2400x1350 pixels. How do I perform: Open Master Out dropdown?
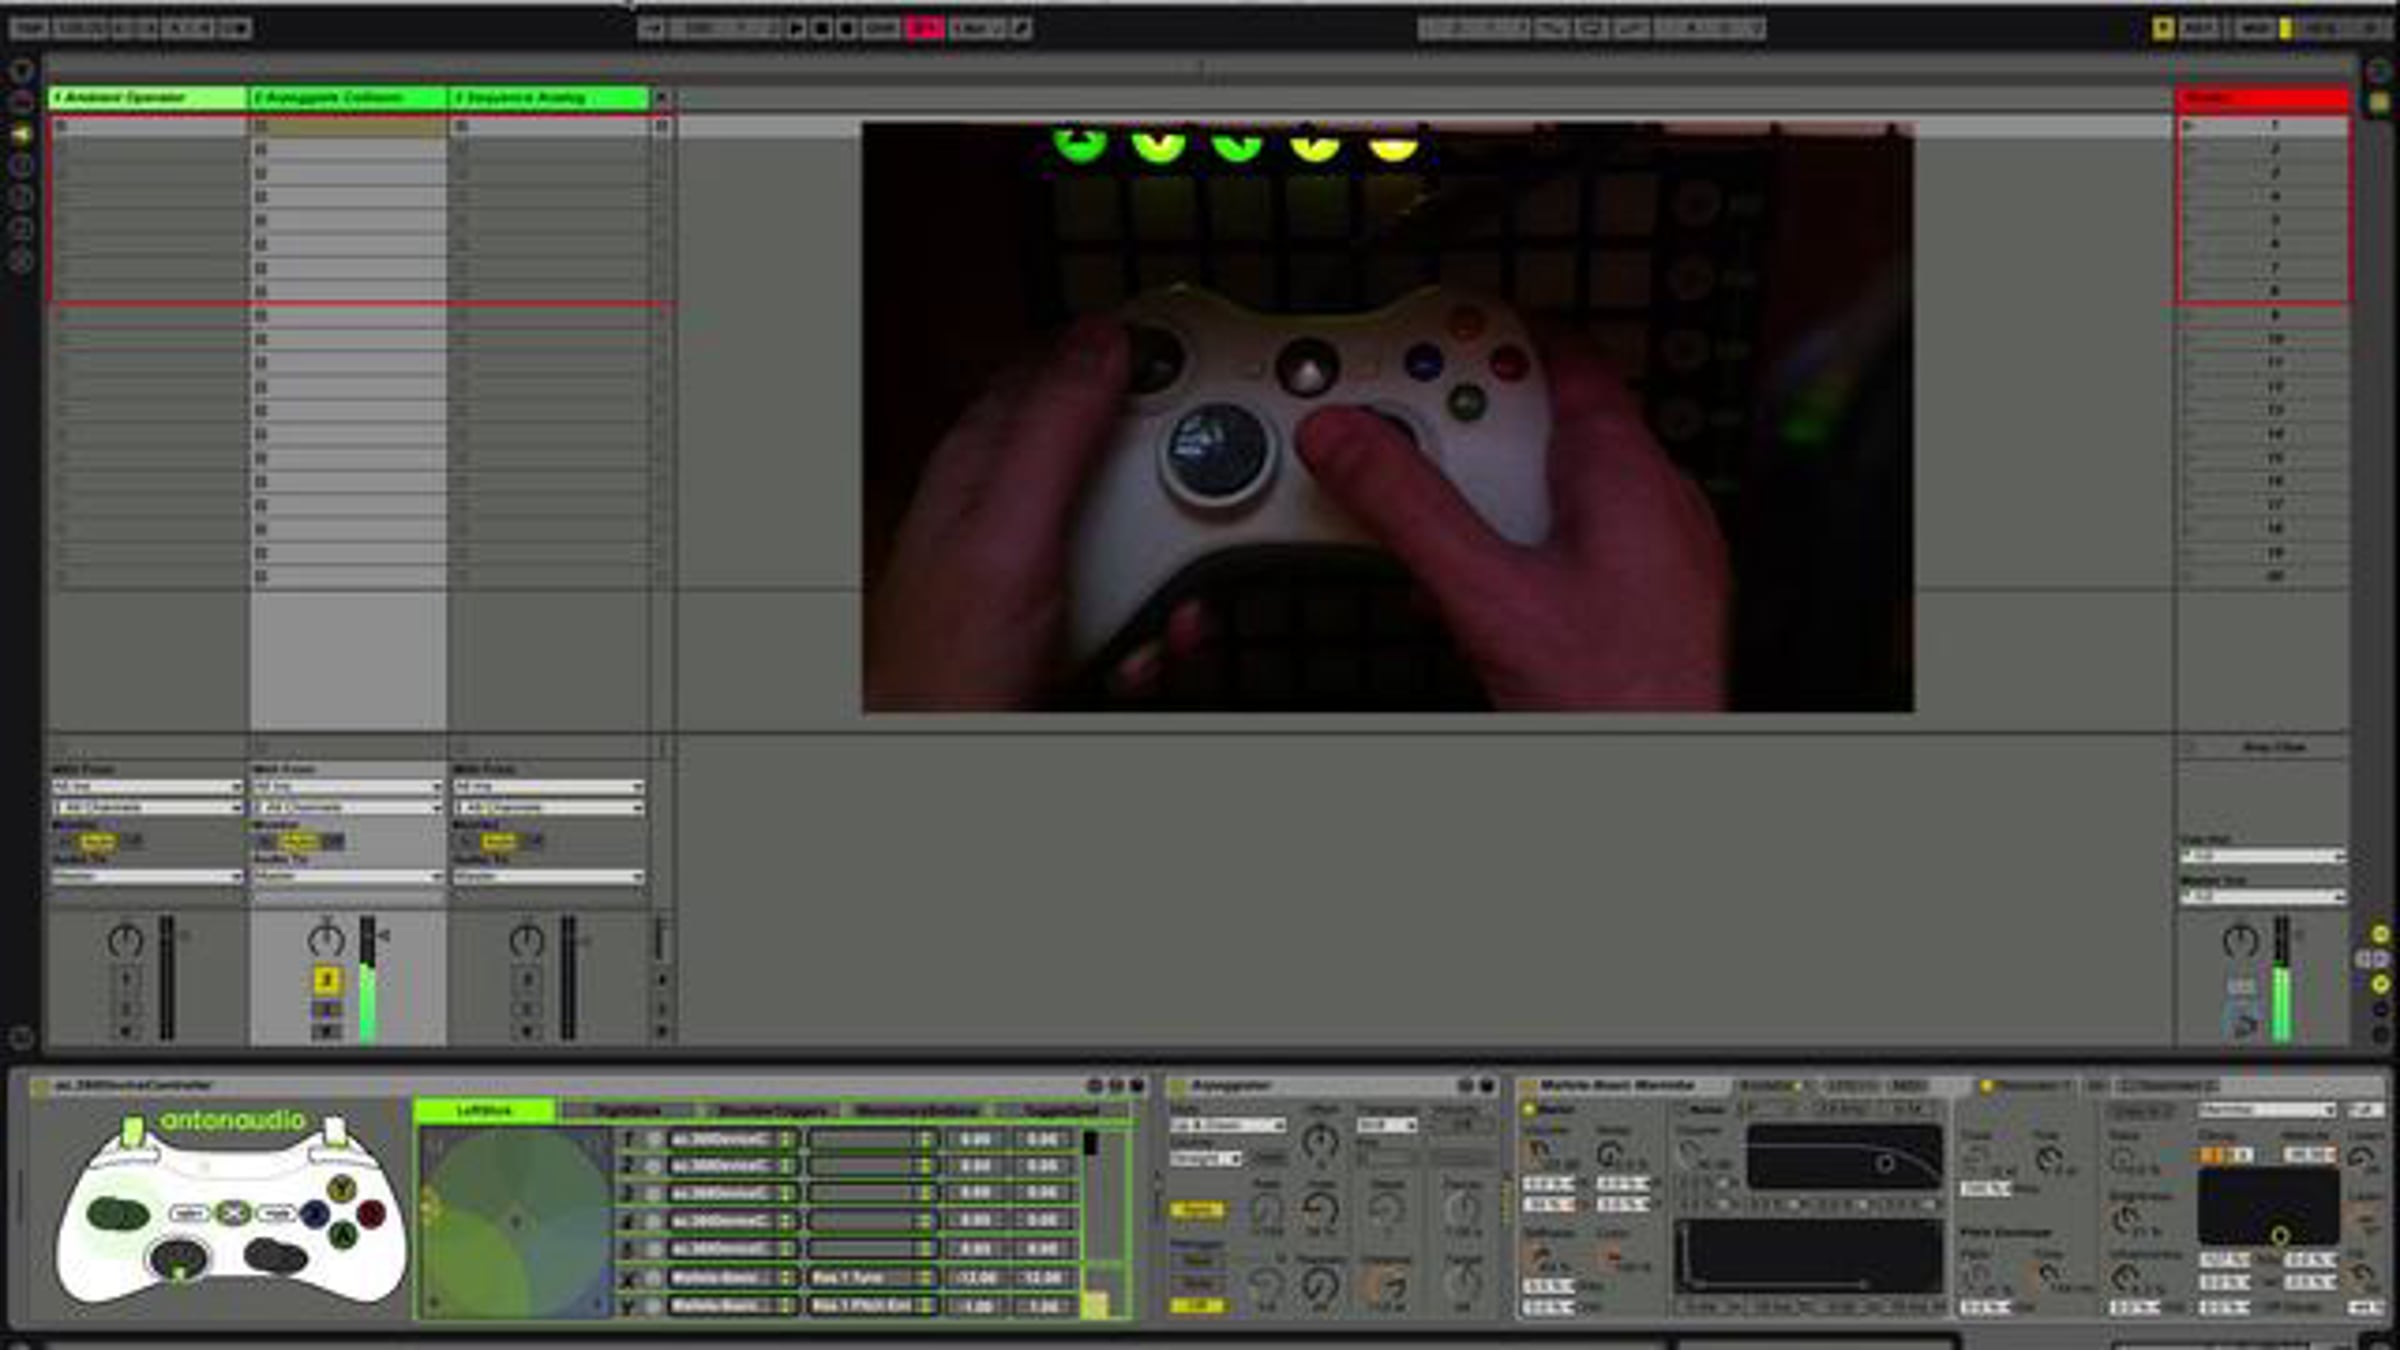(2262, 897)
